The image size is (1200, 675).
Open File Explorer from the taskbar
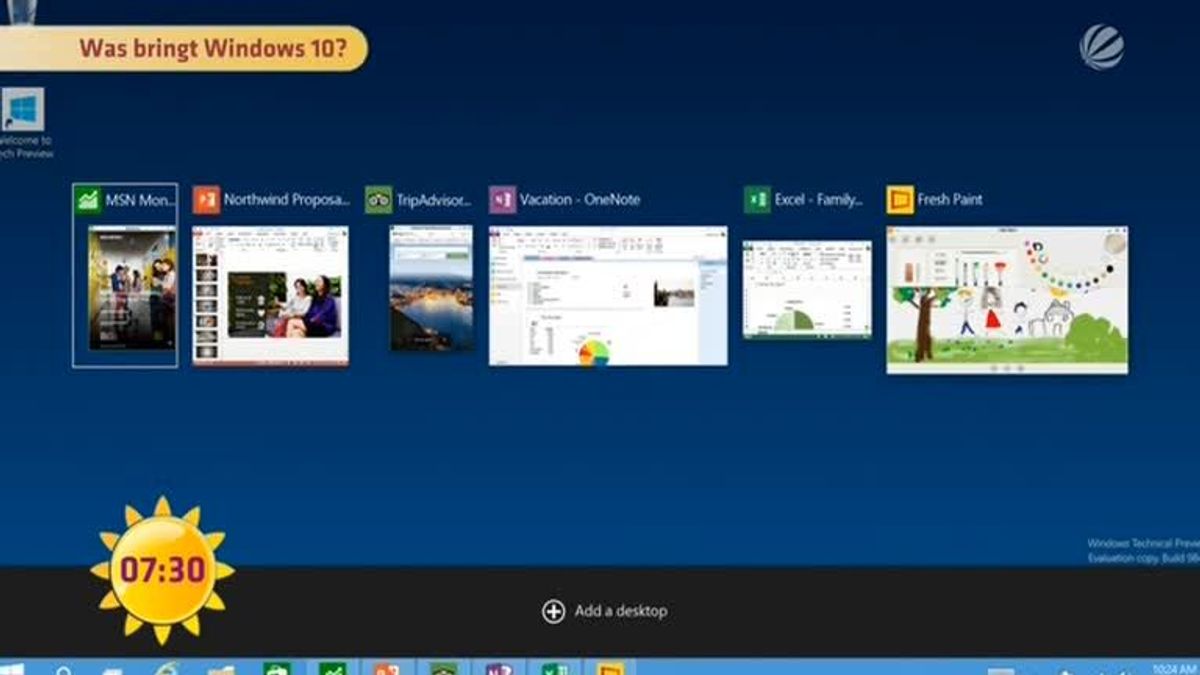[x=221, y=669]
